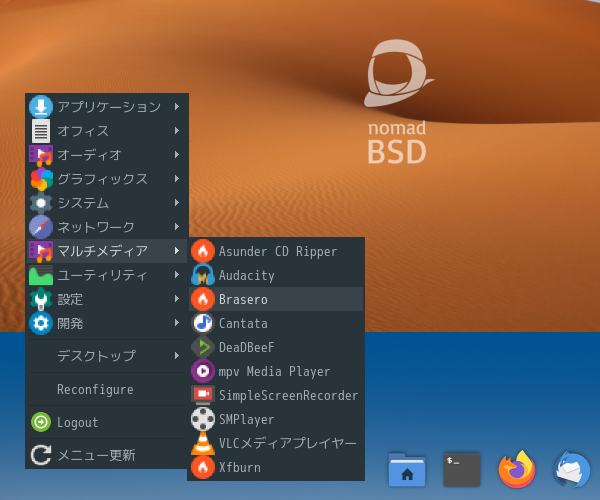The image size is (600, 500).
Task: Open the 設定 category label
Action: [70, 299]
